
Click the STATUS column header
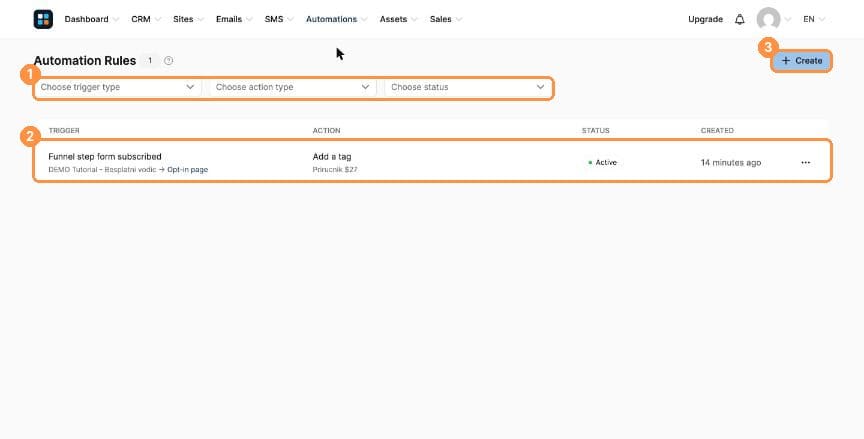(596, 131)
